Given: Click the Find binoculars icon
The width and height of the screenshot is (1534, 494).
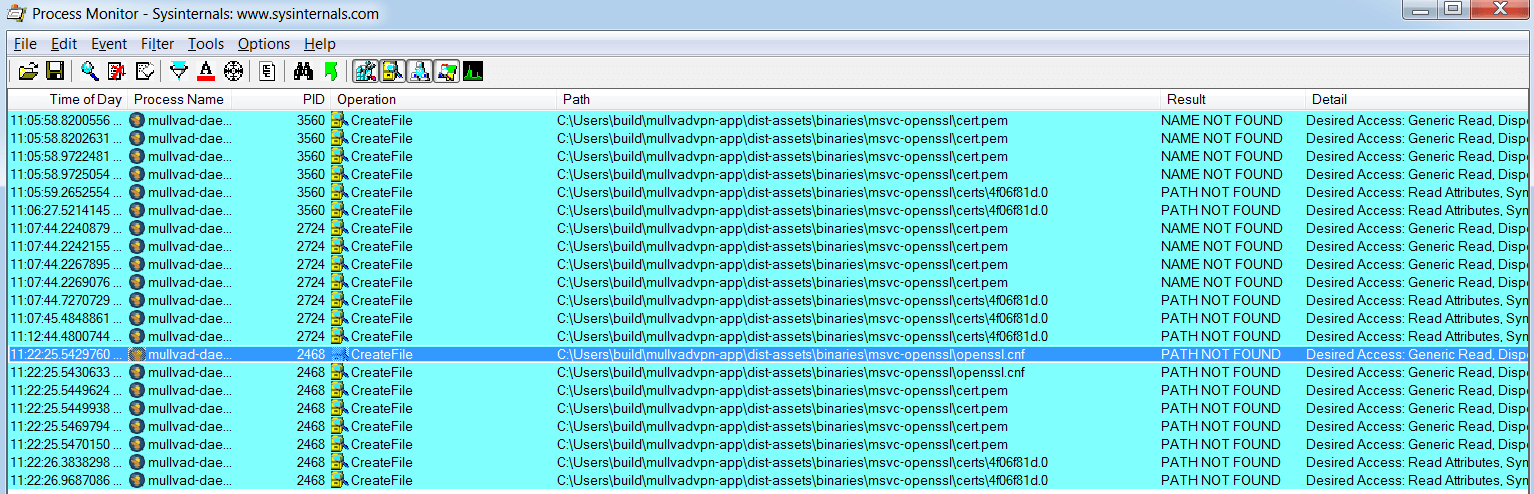Looking at the screenshot, I should click(304, 71).
